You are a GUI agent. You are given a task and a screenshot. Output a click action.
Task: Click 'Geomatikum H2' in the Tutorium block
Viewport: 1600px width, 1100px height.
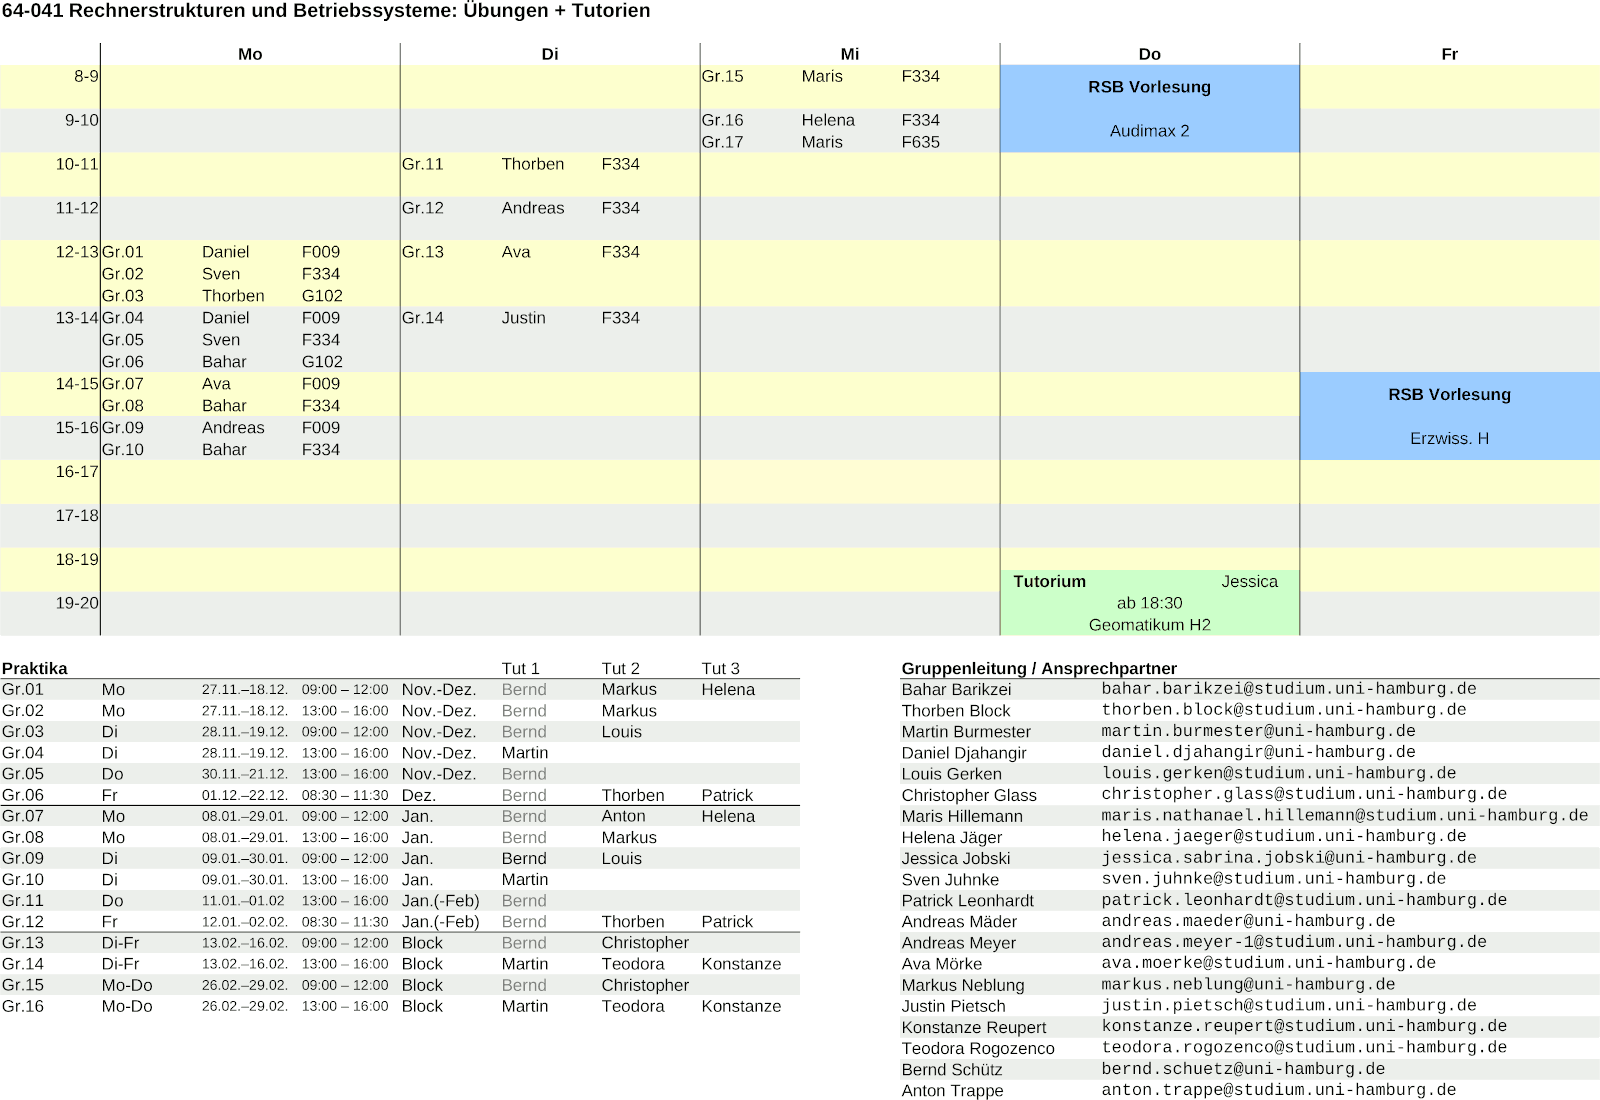pos(1150,625)
